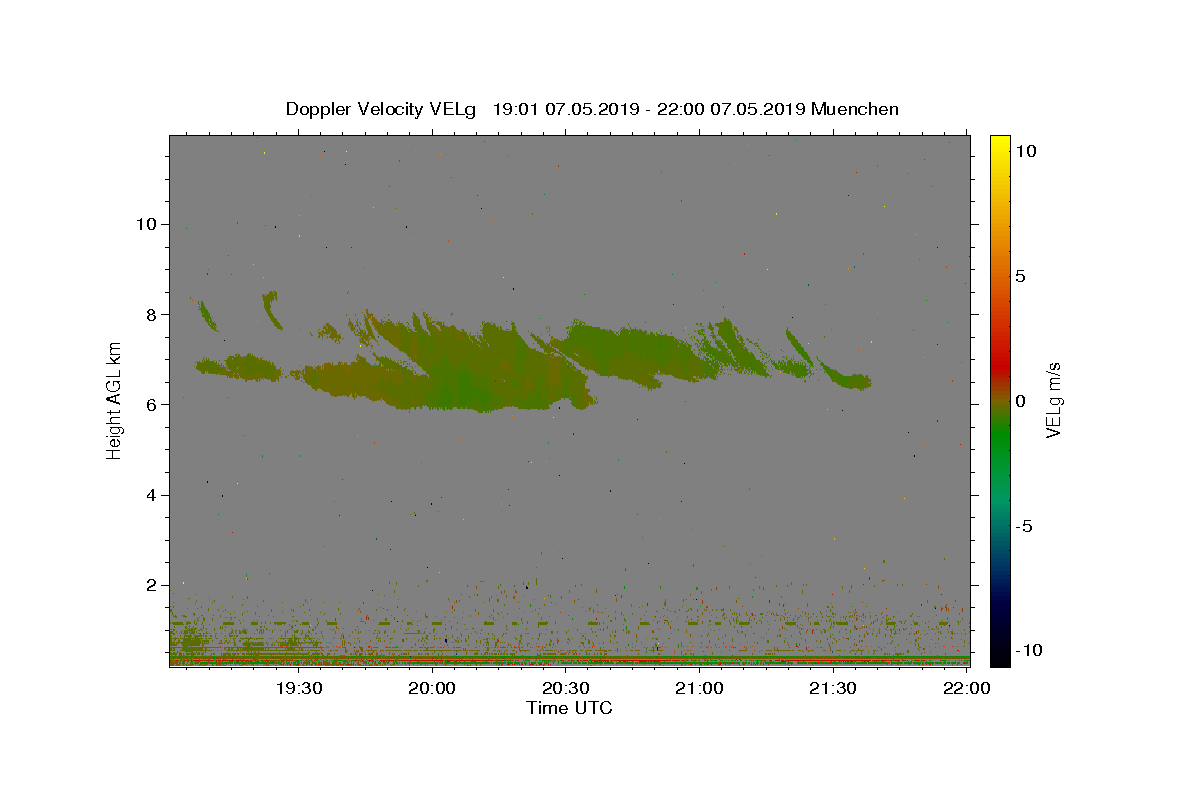Click the 20:00 time tick label
Viewport: 1200px width, 800px height.
[433, 688]
